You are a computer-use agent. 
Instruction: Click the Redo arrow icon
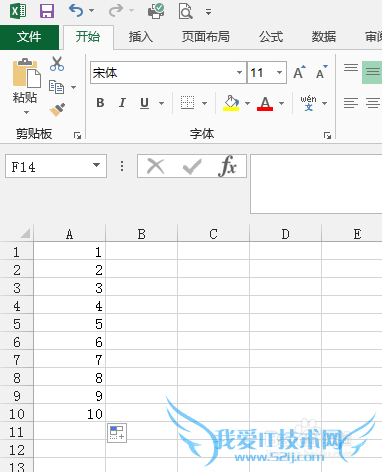click(116, 10)
